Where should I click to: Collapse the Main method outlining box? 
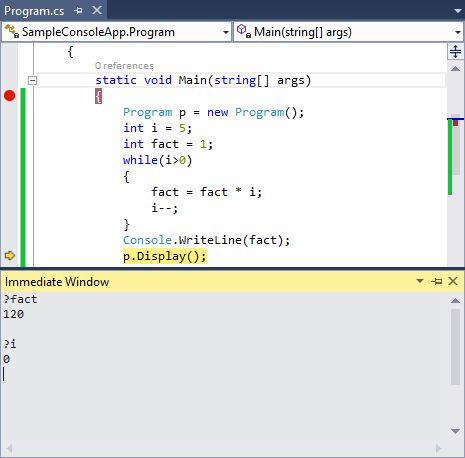coord(32,80)
